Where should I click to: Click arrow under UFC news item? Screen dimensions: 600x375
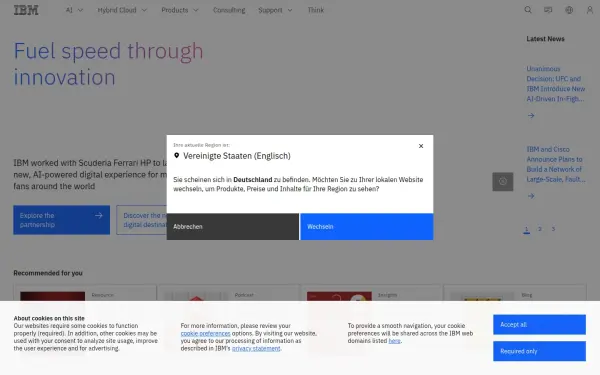(531, 115)
